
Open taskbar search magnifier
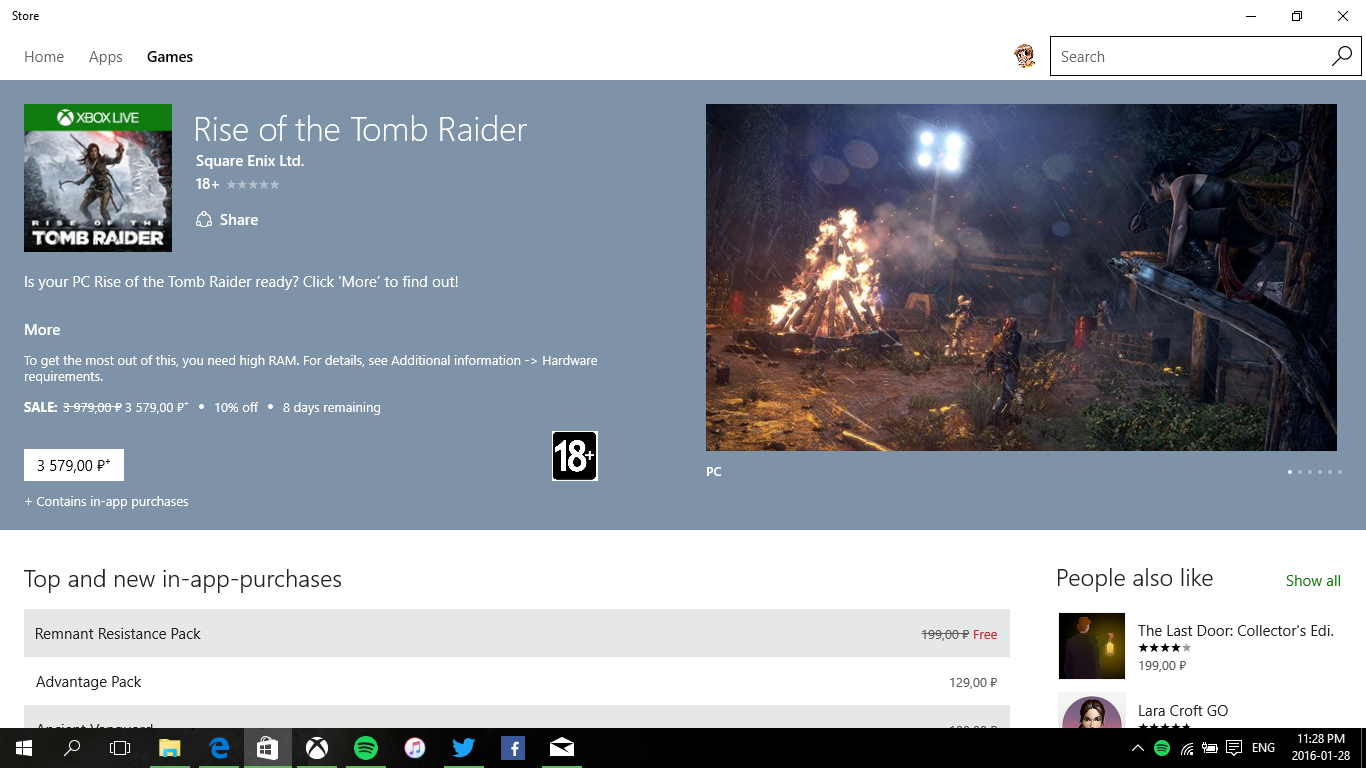(x=72, y=748)
